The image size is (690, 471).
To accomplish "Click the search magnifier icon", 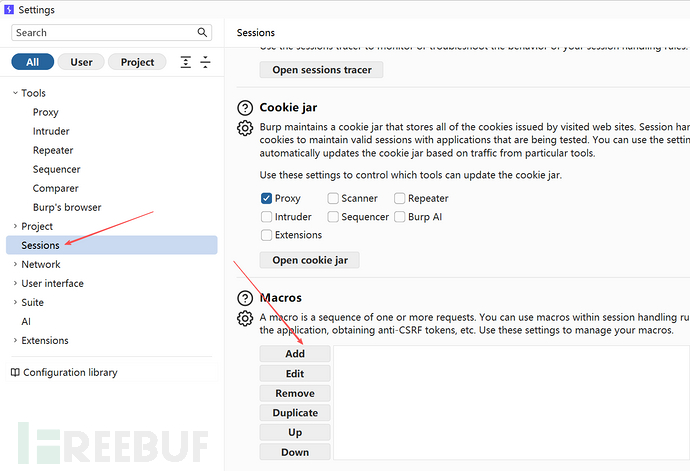I will click(203, 33).
